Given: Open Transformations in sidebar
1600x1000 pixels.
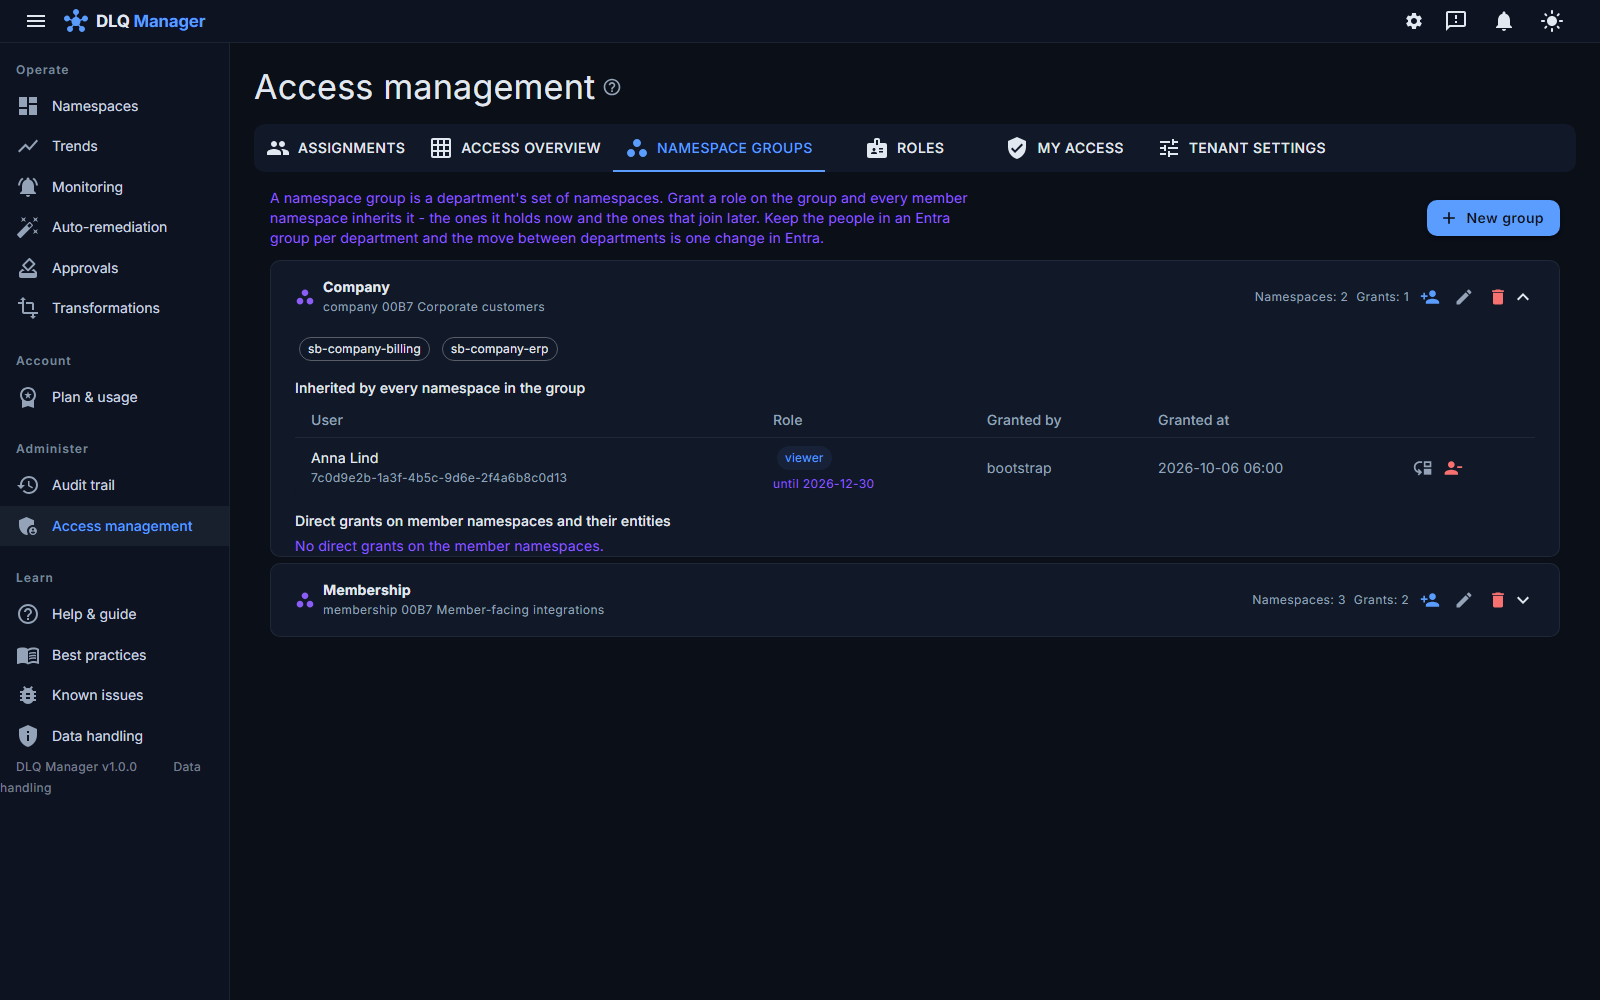Looking at the screenshot, I should coord(115,308).
